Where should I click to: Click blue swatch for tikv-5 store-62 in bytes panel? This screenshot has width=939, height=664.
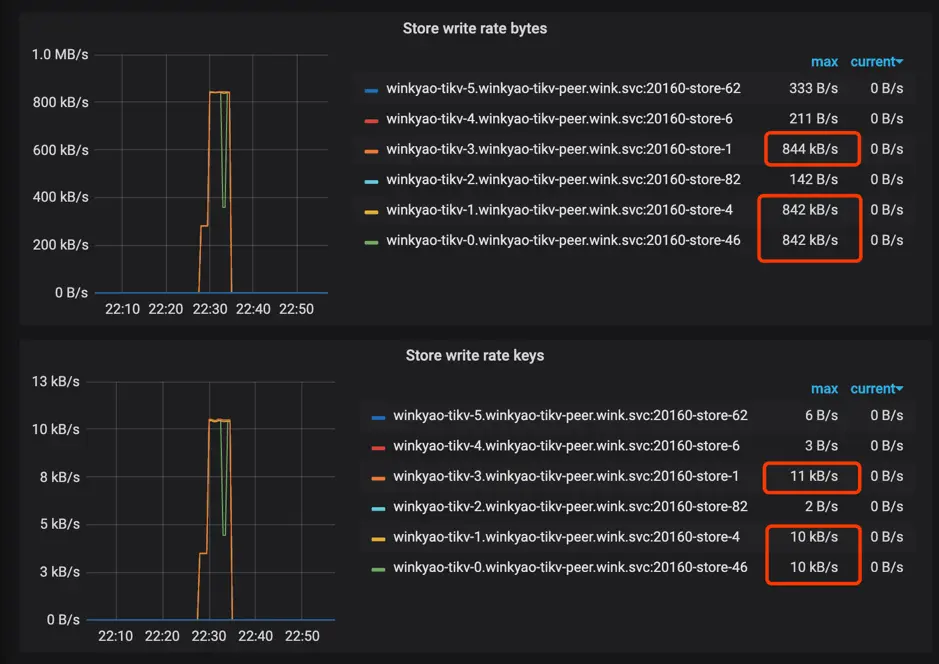coord(371,90)
